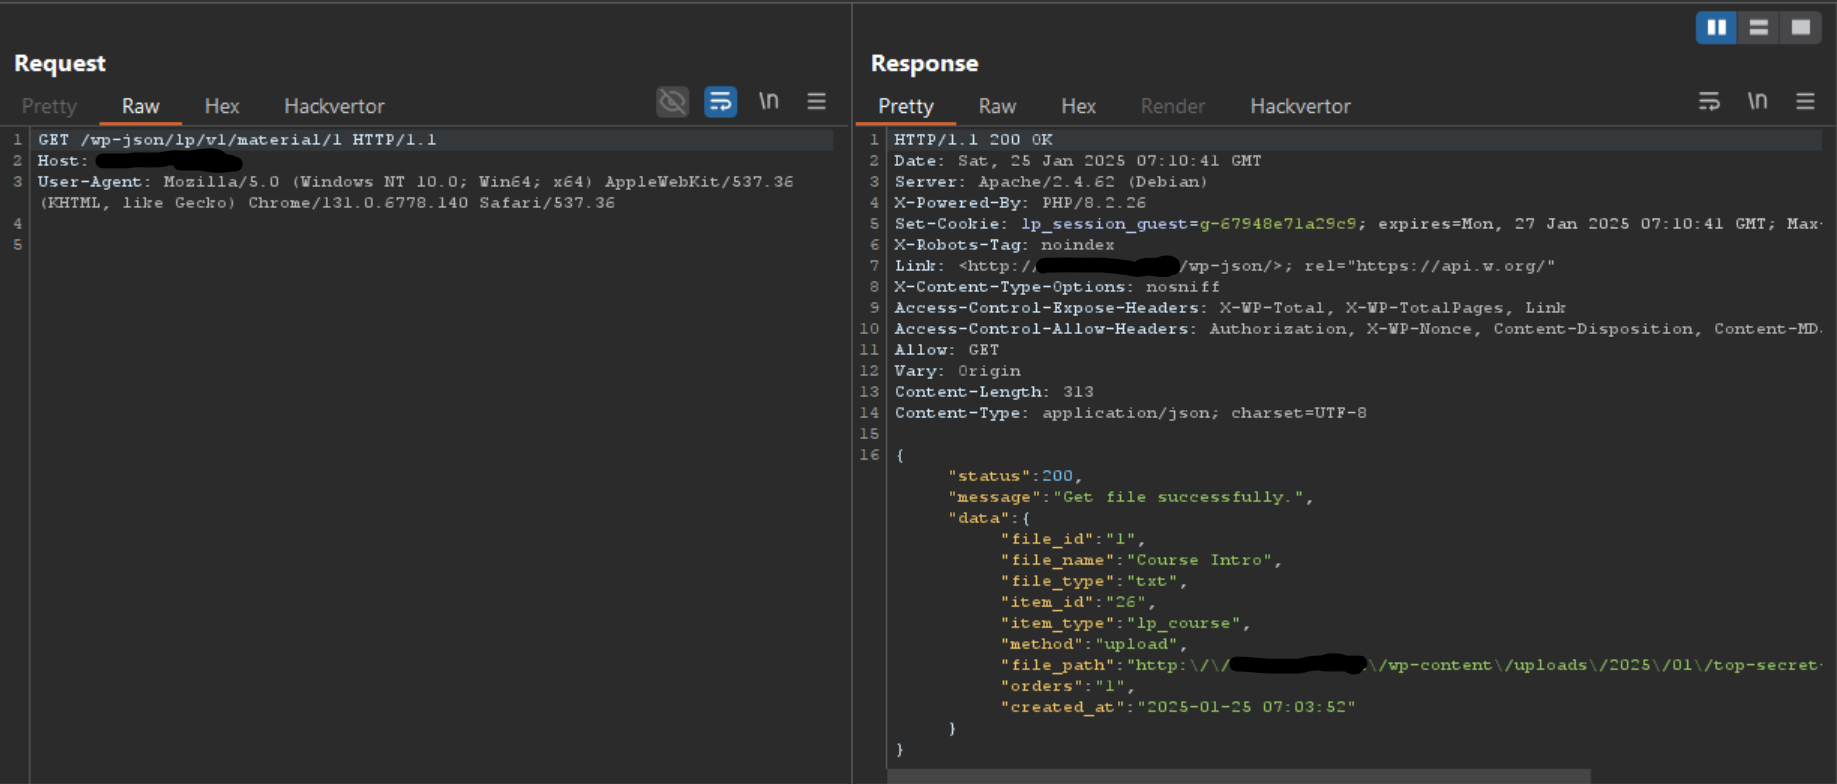Click the X-Robots-Tag: noindex header
Viewport: 1837px width, 784px height.
pos(1004,245)
